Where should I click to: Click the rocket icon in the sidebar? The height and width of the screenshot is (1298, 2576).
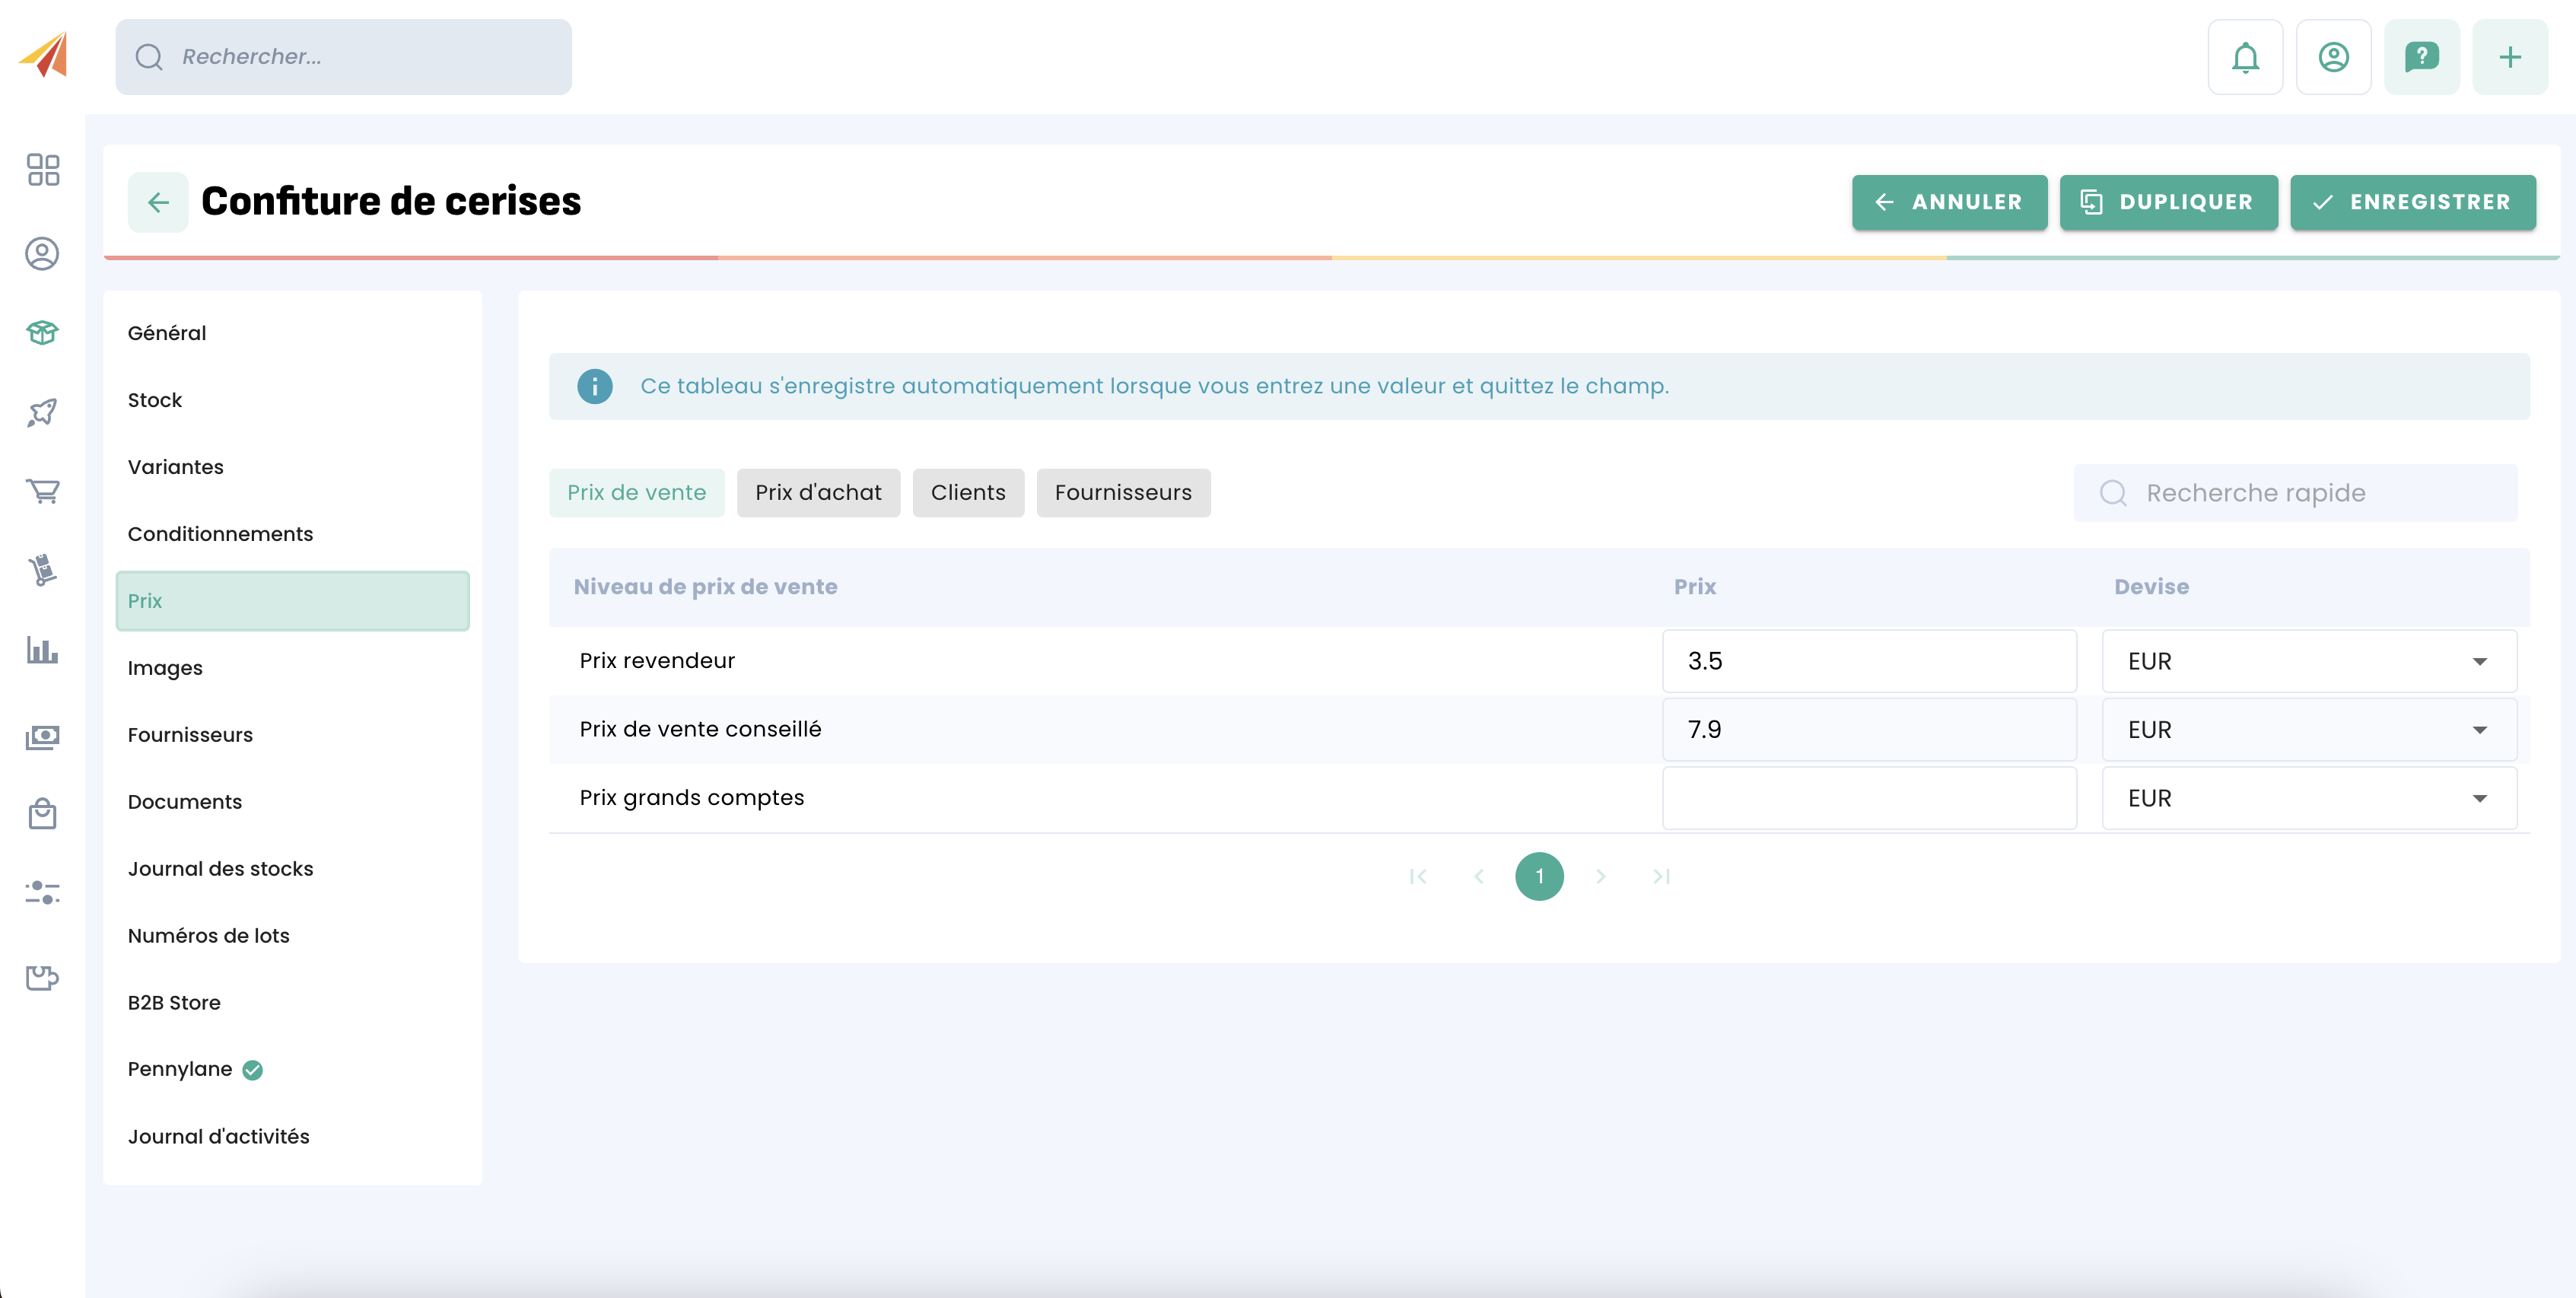[42, 412]
